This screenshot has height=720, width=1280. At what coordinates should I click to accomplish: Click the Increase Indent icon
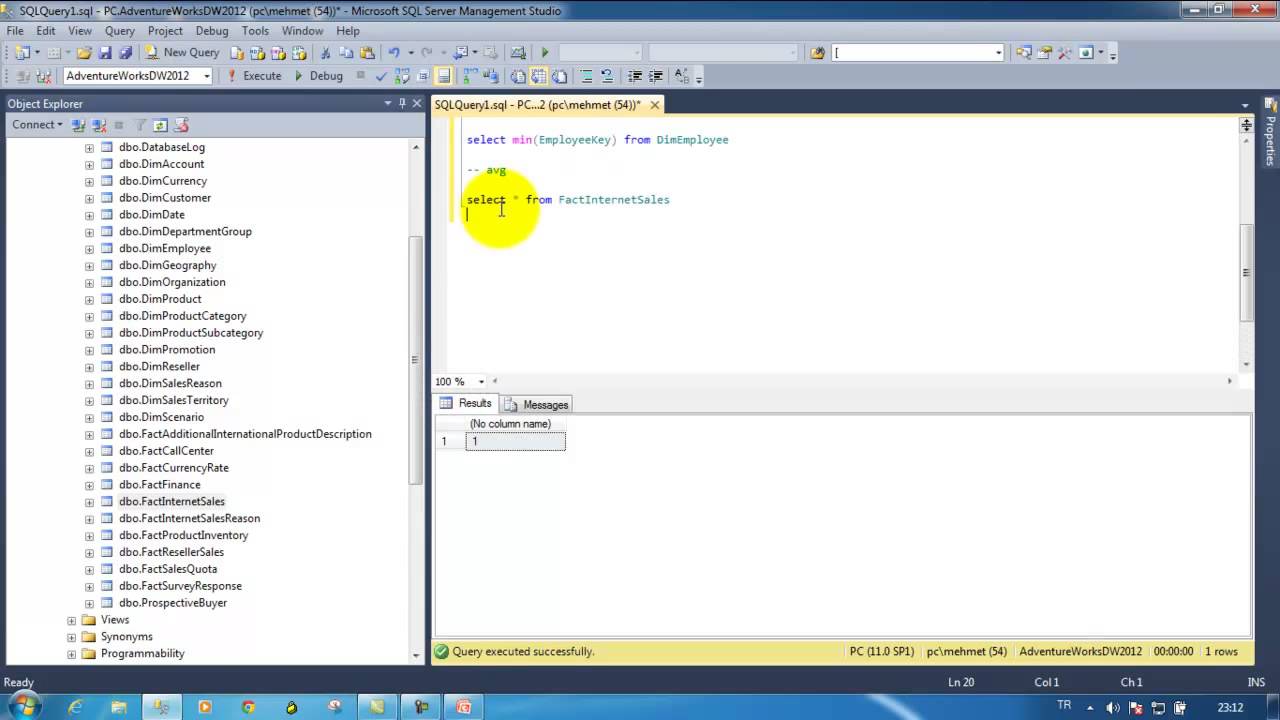coord(655,76)
